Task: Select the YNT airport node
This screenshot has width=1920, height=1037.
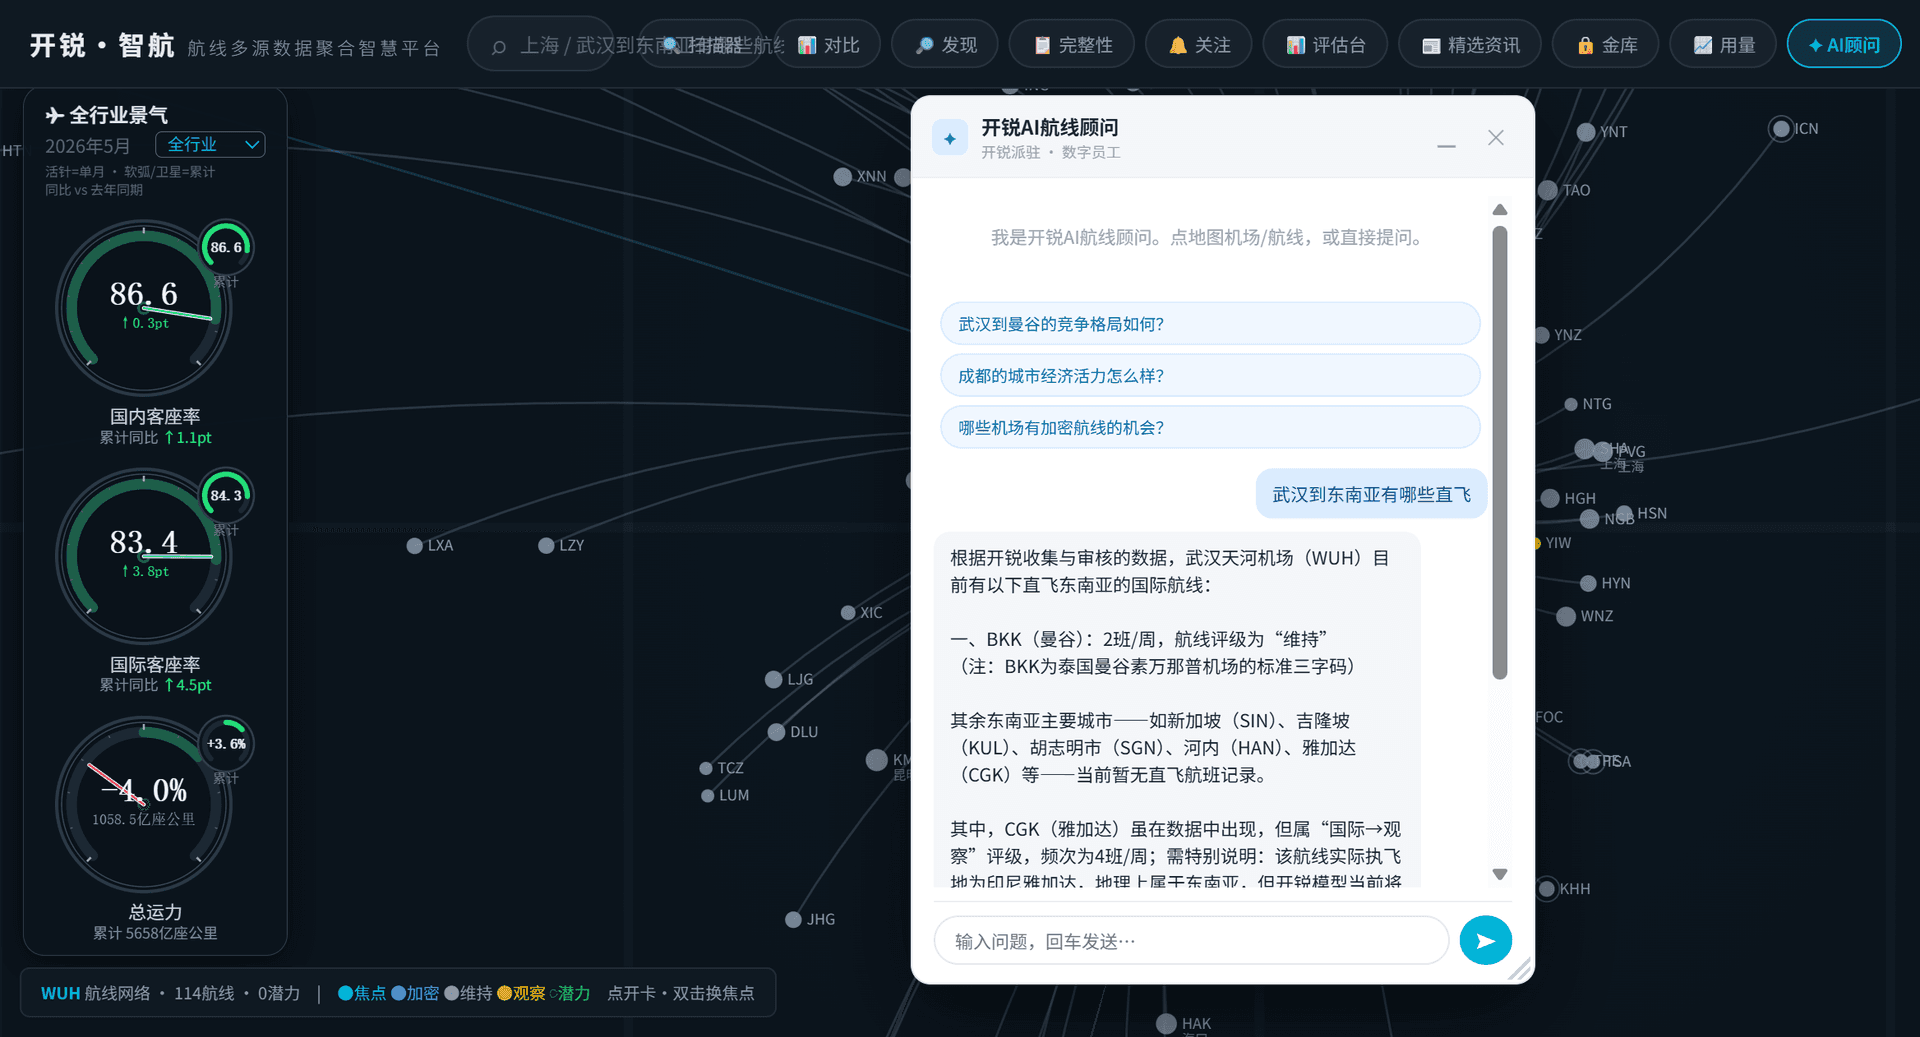Action: (1586, 132)
